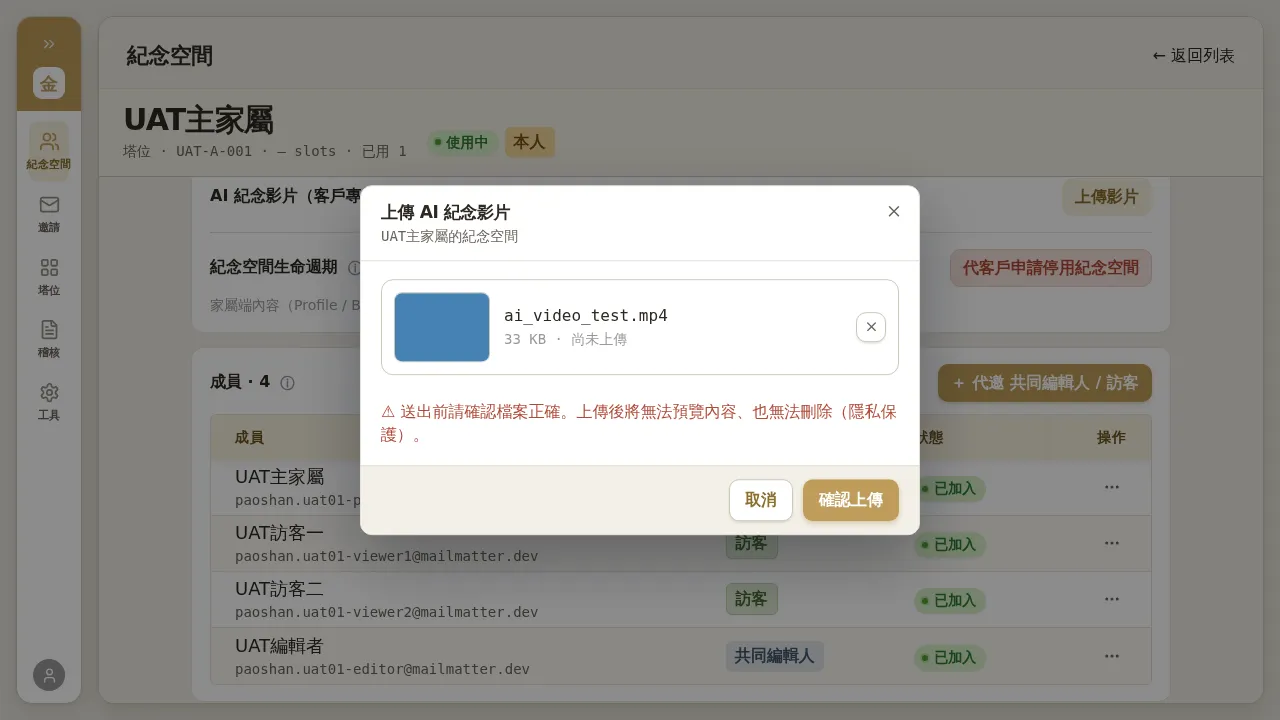Click the UAT訪客一 member name
The width and height of the screenshot is (1280, 720).
pyautogui.click(x=279, y=533)
